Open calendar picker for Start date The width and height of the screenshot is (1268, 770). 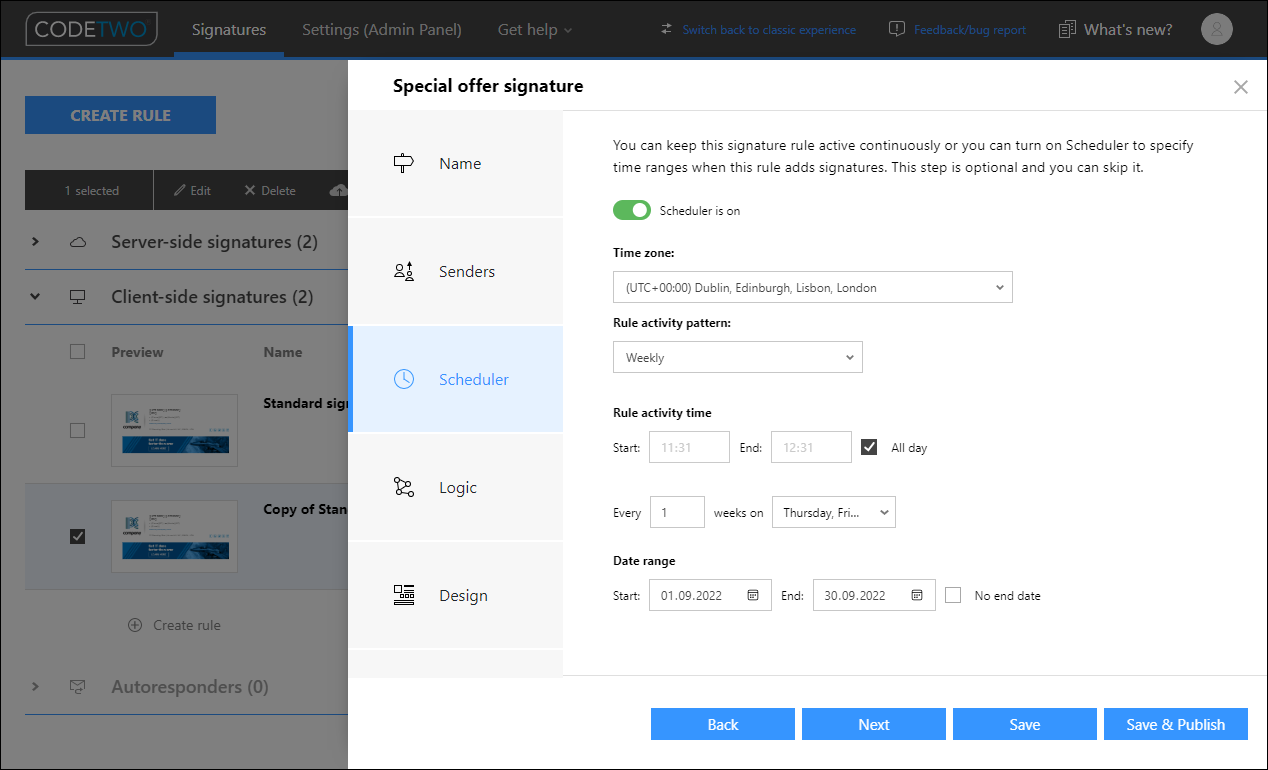pos(754,595)
